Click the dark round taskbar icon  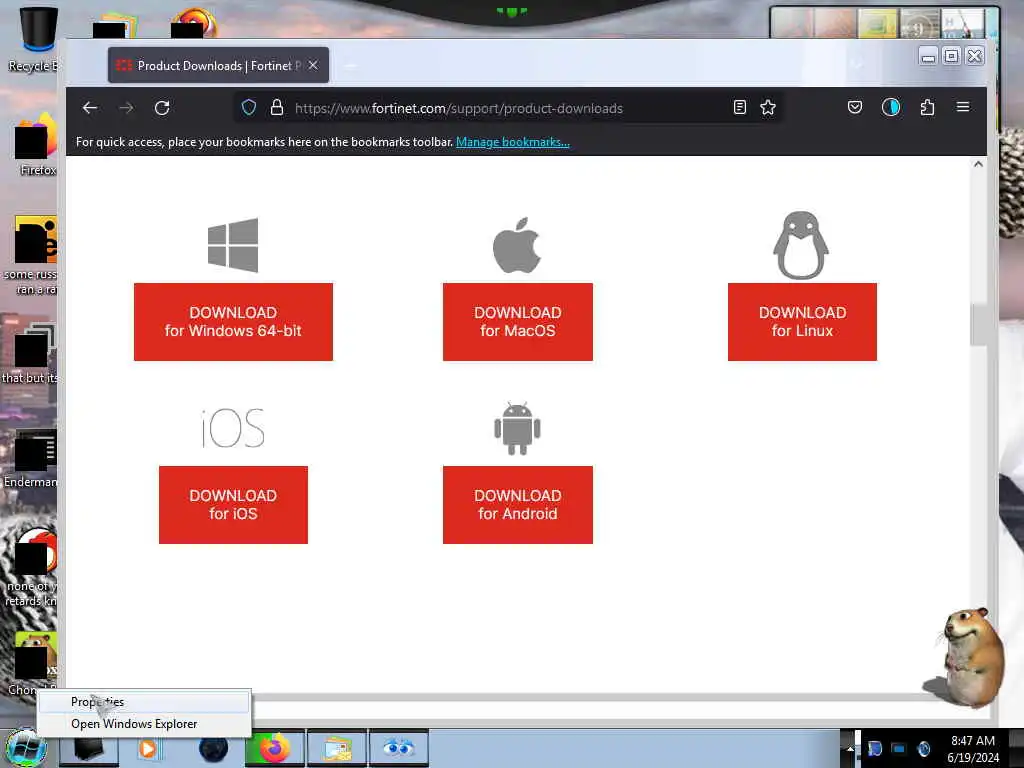(214, 748)
